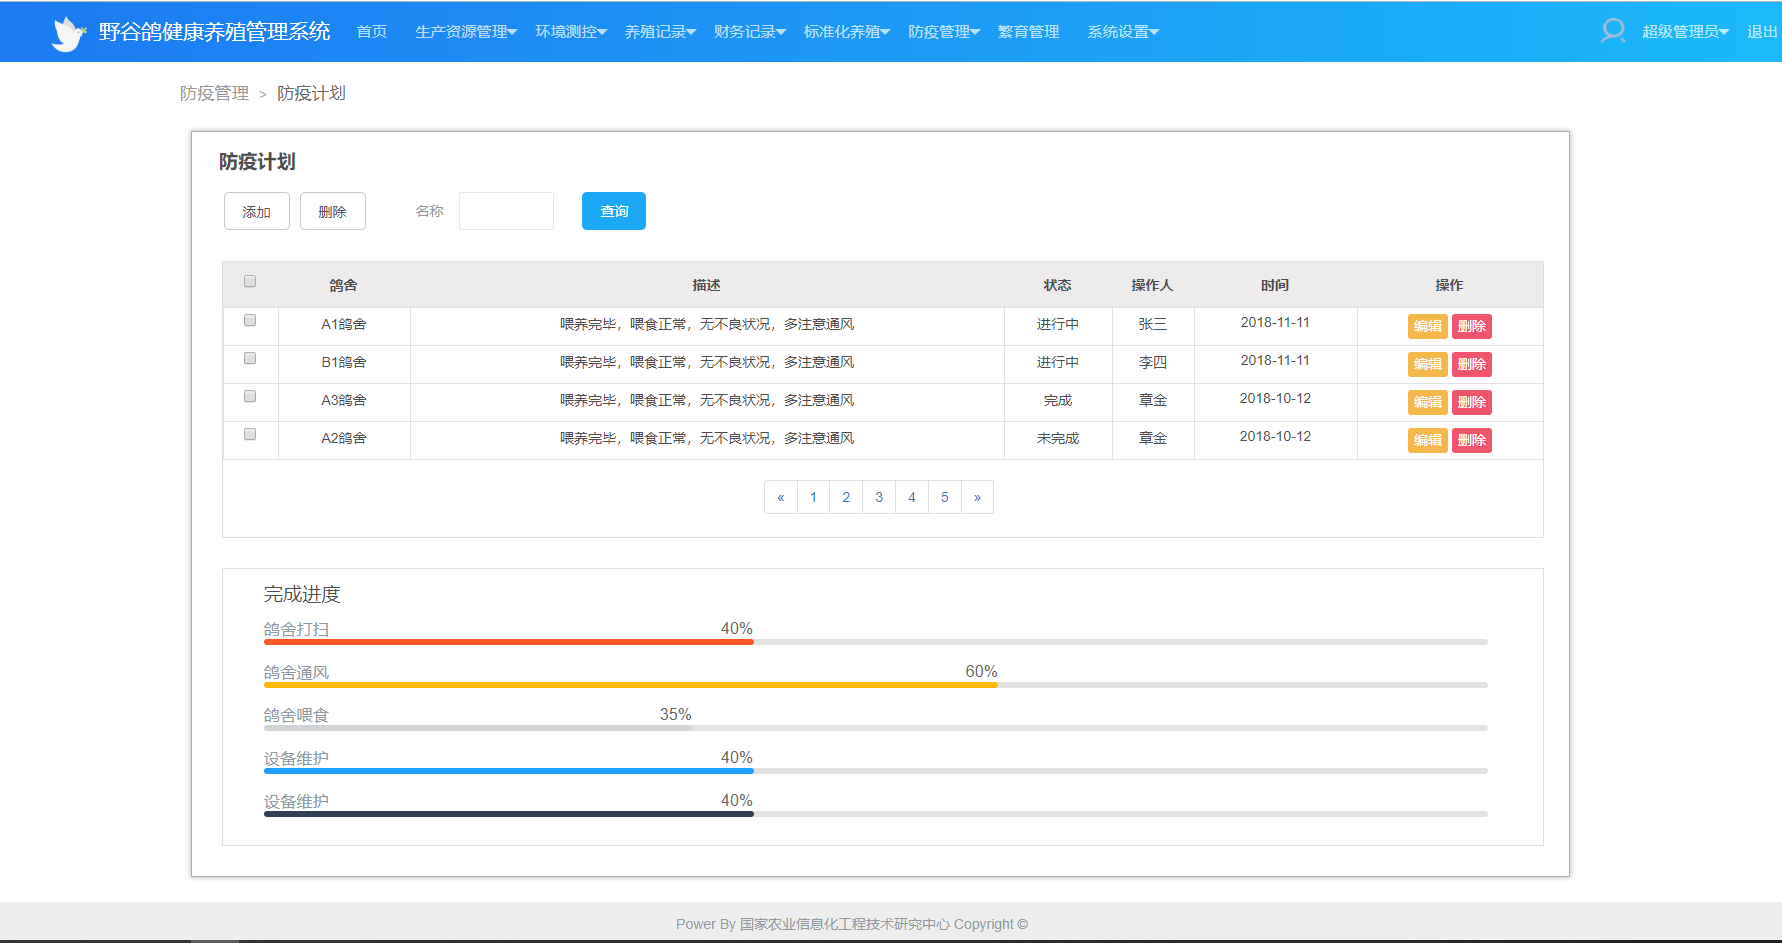
Task: Click the 鸽舍通风 yellow progress bar
Action: point(630,685)
